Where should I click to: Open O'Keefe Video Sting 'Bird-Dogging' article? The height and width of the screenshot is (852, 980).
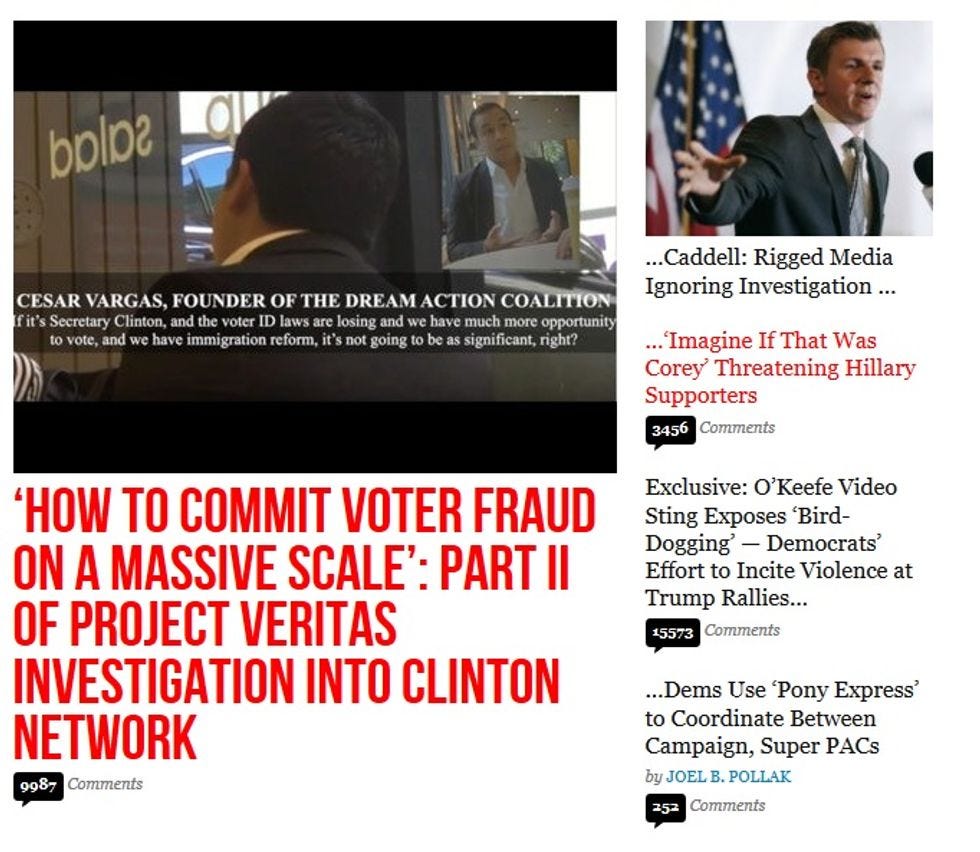[x=779, y=542]
